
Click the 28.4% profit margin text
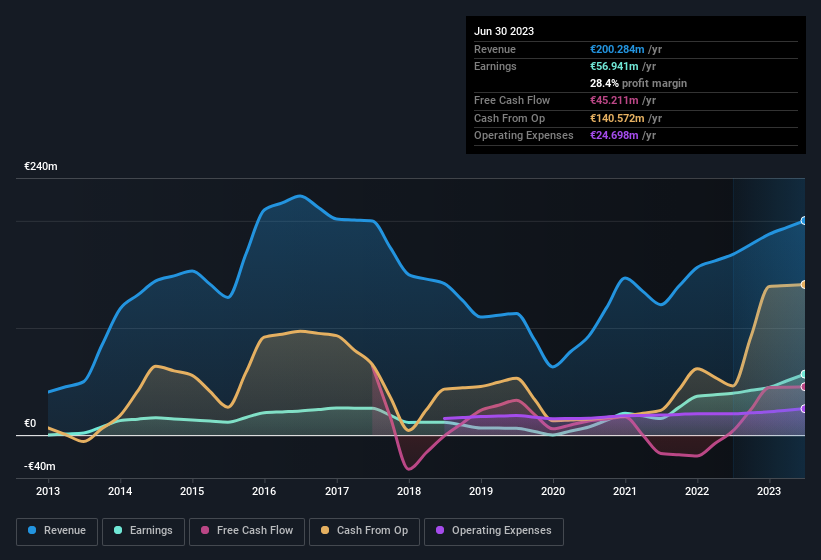(x=638, y=83)
